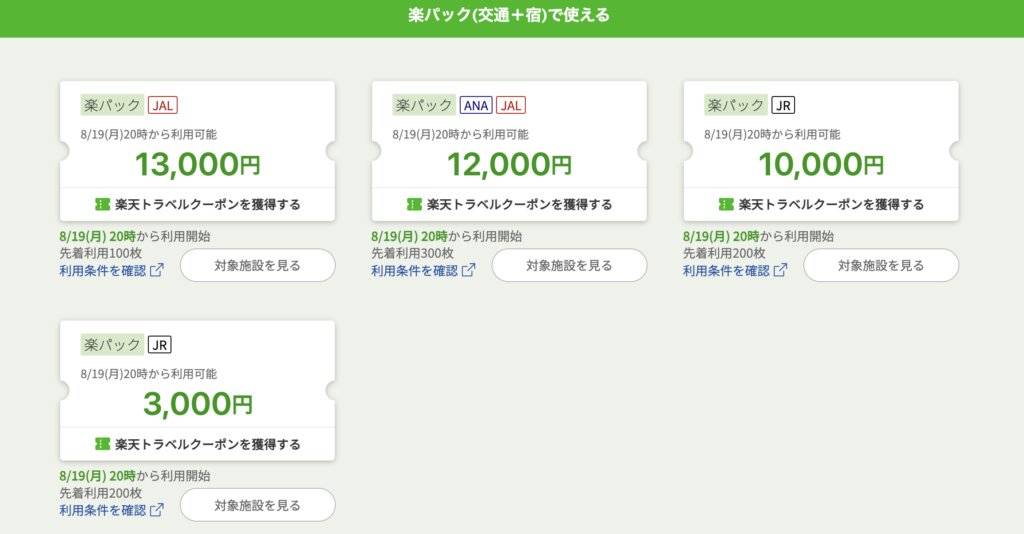The width and height of the screenshot is (1024, 534).
Task: Click external-link icon under 13,000円 coupon
Action: 157,270
